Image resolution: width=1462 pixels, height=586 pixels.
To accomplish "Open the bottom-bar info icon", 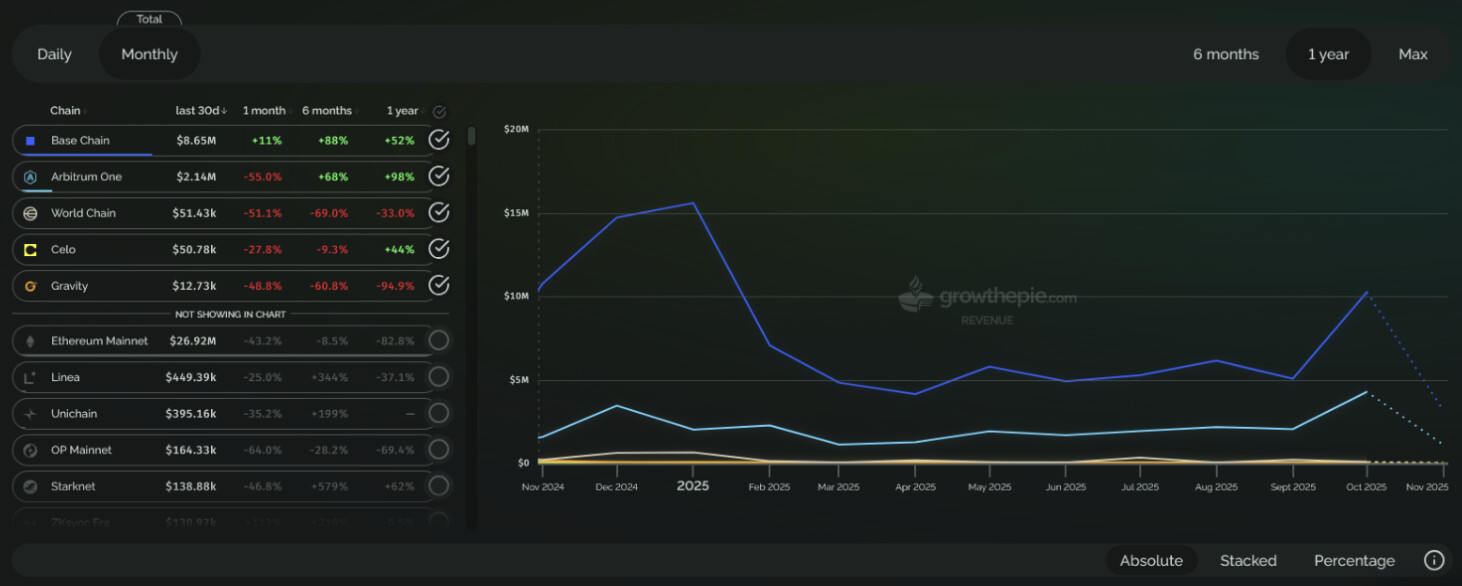I will pyautogui.click(x=1434, y=560).
